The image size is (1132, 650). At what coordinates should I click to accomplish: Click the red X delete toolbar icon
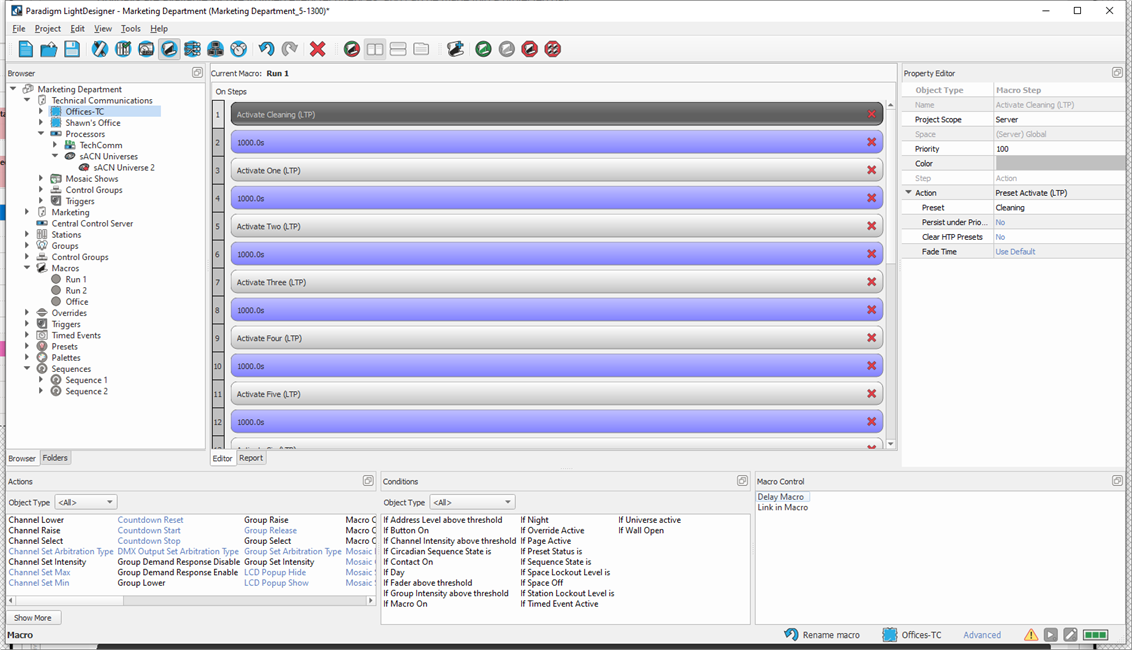pos(317,49)
